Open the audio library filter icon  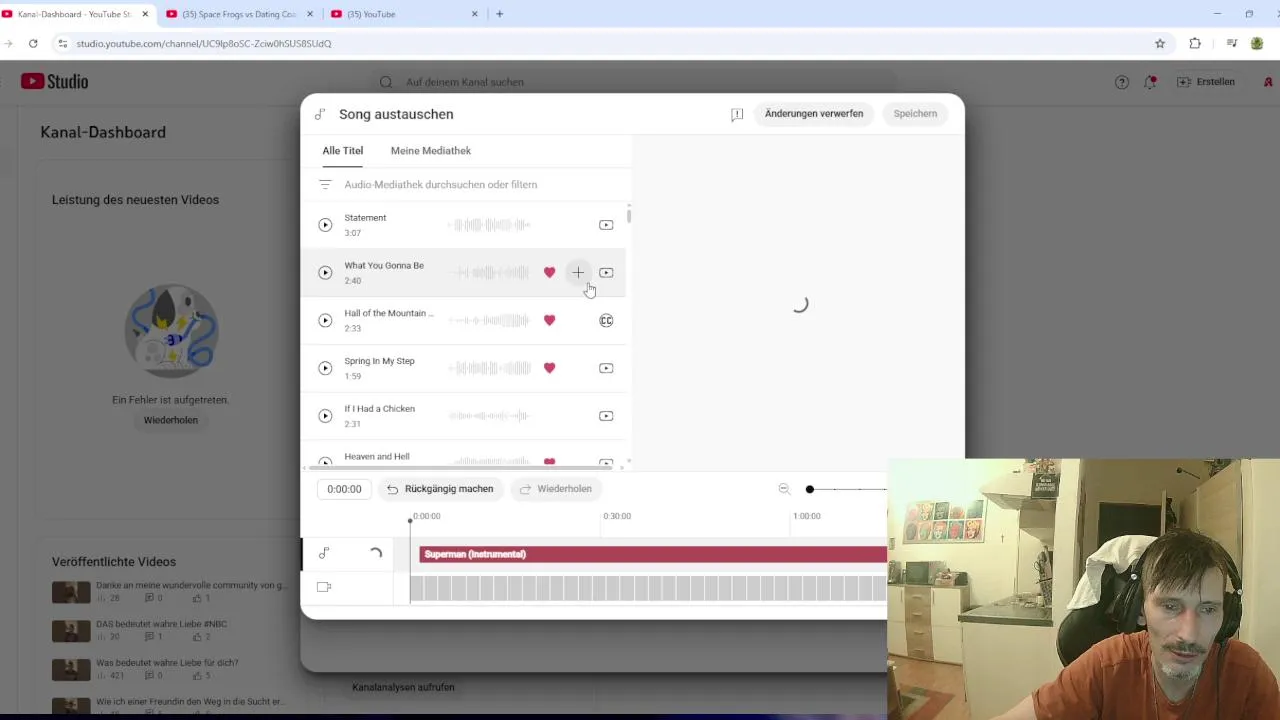pyautogui.click(x=325, y=185)
